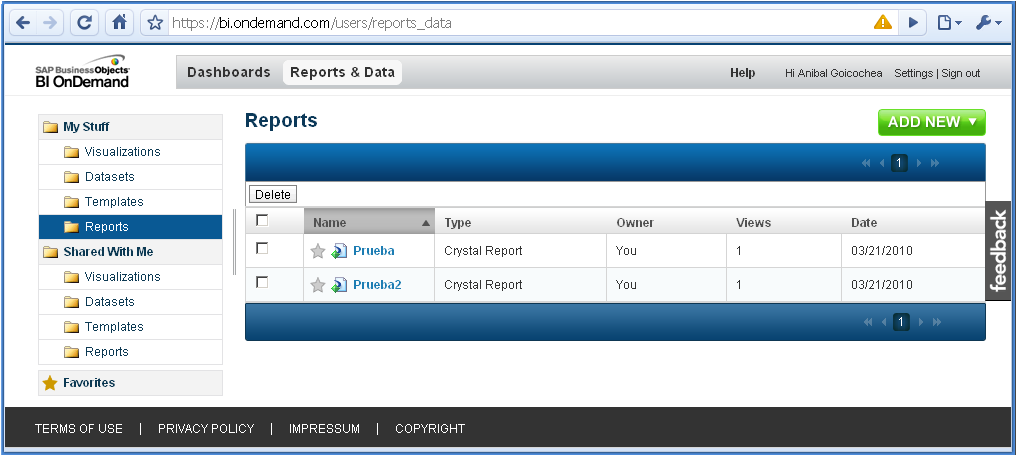Tick the select-all checkbox in table header
Image resolution: width=1019 pixels, height=456 pixels.
click(x=262, y=221)
